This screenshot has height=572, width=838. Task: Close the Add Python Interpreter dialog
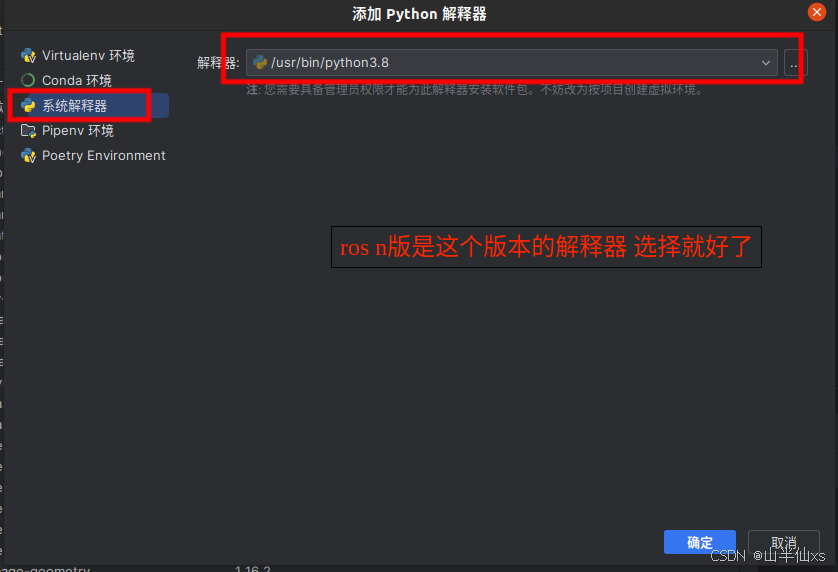click(817, 12)
